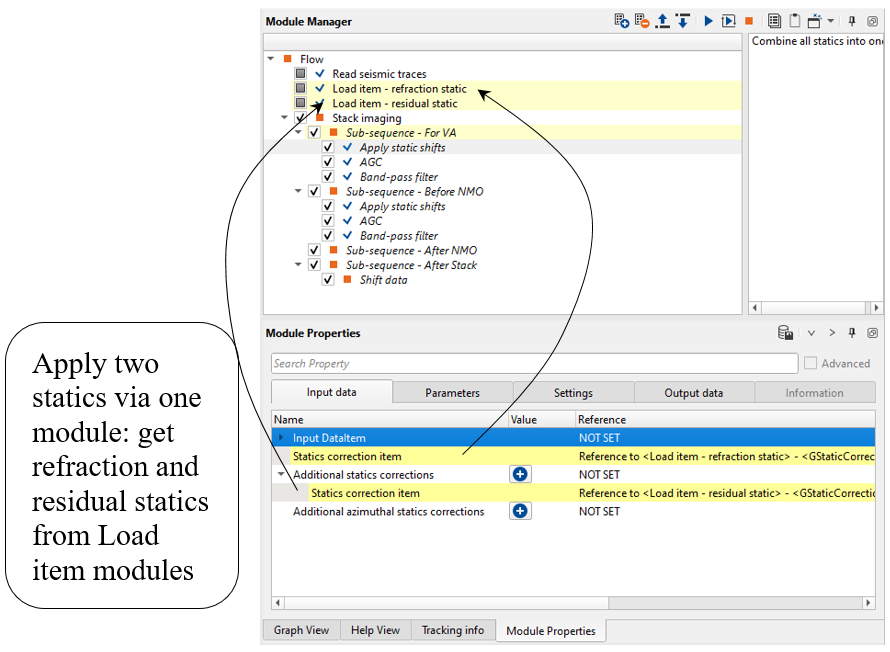This screenshot has width=890, height=652.
Task: Enable the Advanced checkbox
Action: pos(811,364)
